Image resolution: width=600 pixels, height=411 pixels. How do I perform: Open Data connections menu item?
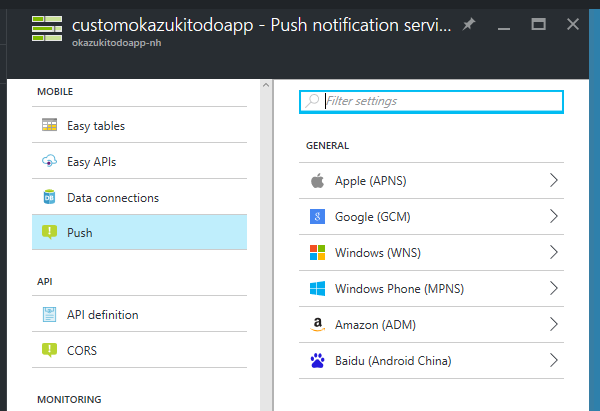[139, 197]
